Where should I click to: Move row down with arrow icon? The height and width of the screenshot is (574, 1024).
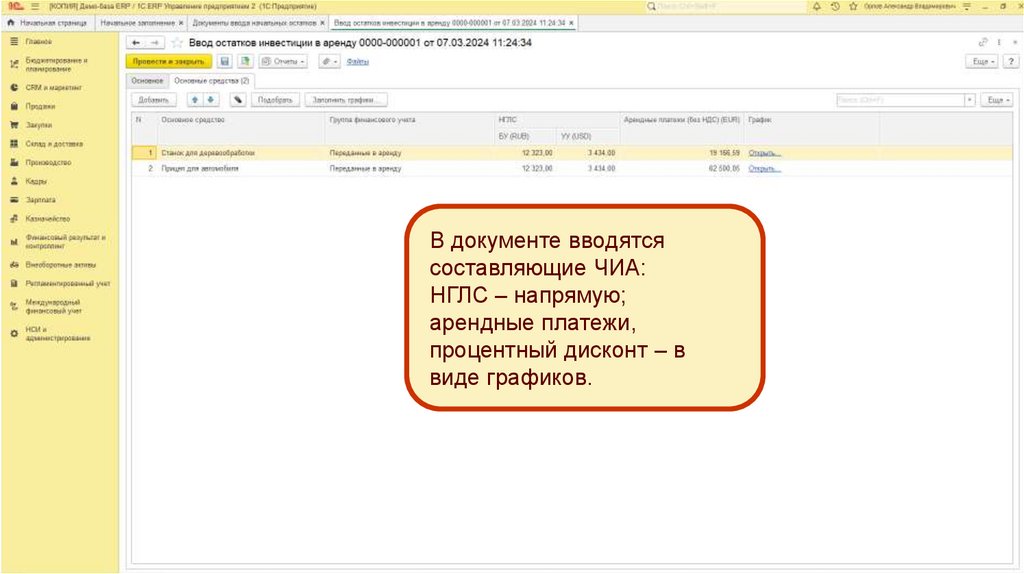click(x=210, y=100)
